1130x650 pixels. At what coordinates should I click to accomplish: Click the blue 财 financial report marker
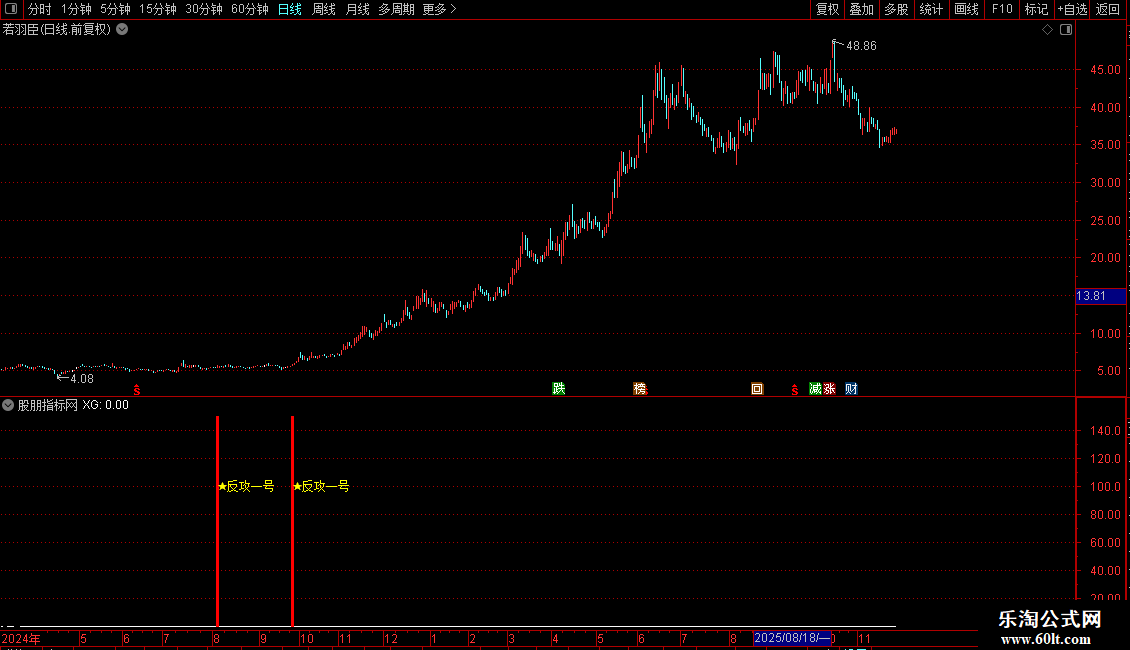tap(851, 388)
